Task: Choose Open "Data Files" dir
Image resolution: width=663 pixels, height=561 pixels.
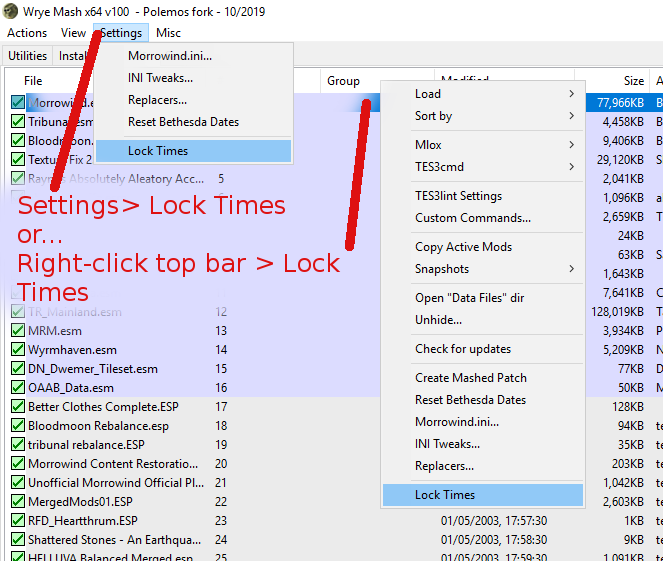Action: coord(483,298)
